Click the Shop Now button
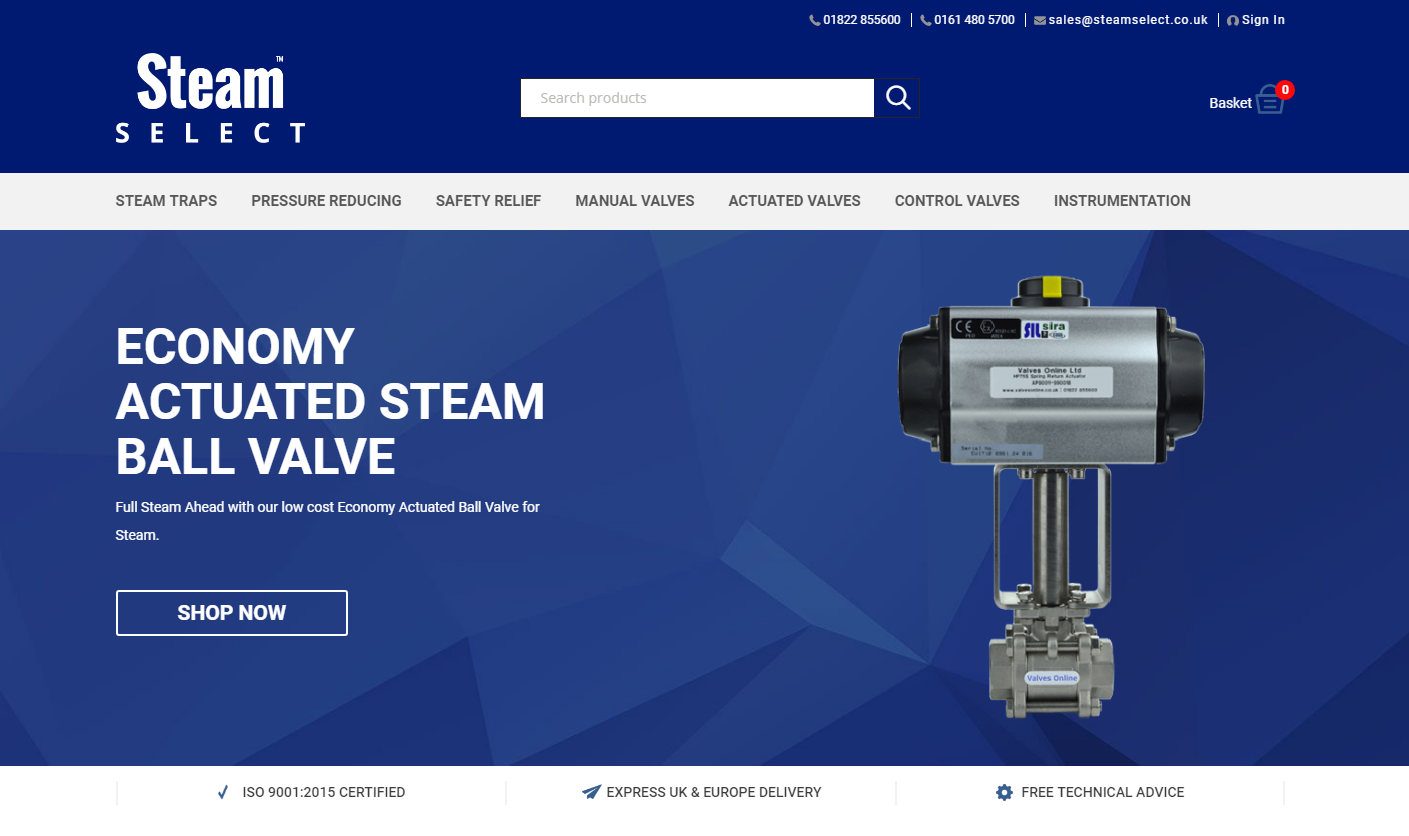 point(232,613)
